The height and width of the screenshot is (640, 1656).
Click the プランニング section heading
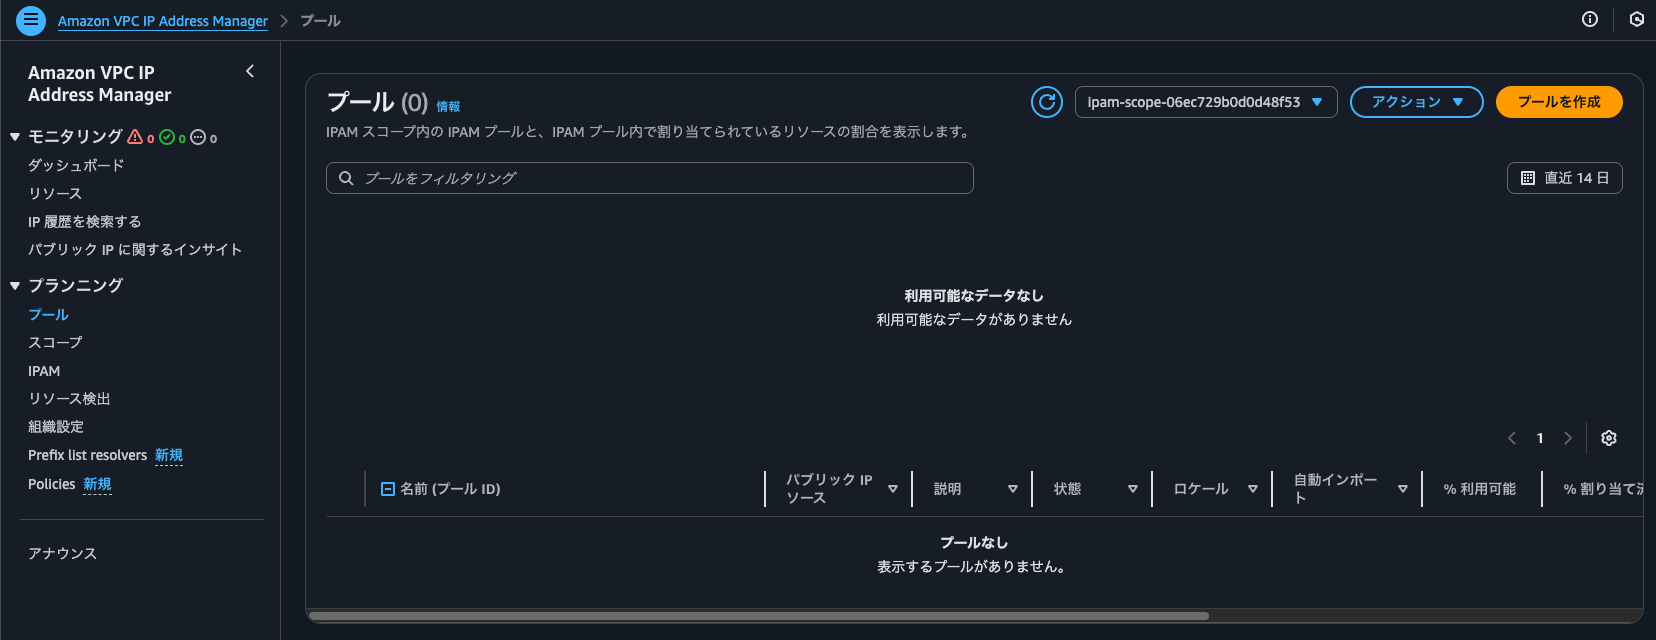(75, 286)
